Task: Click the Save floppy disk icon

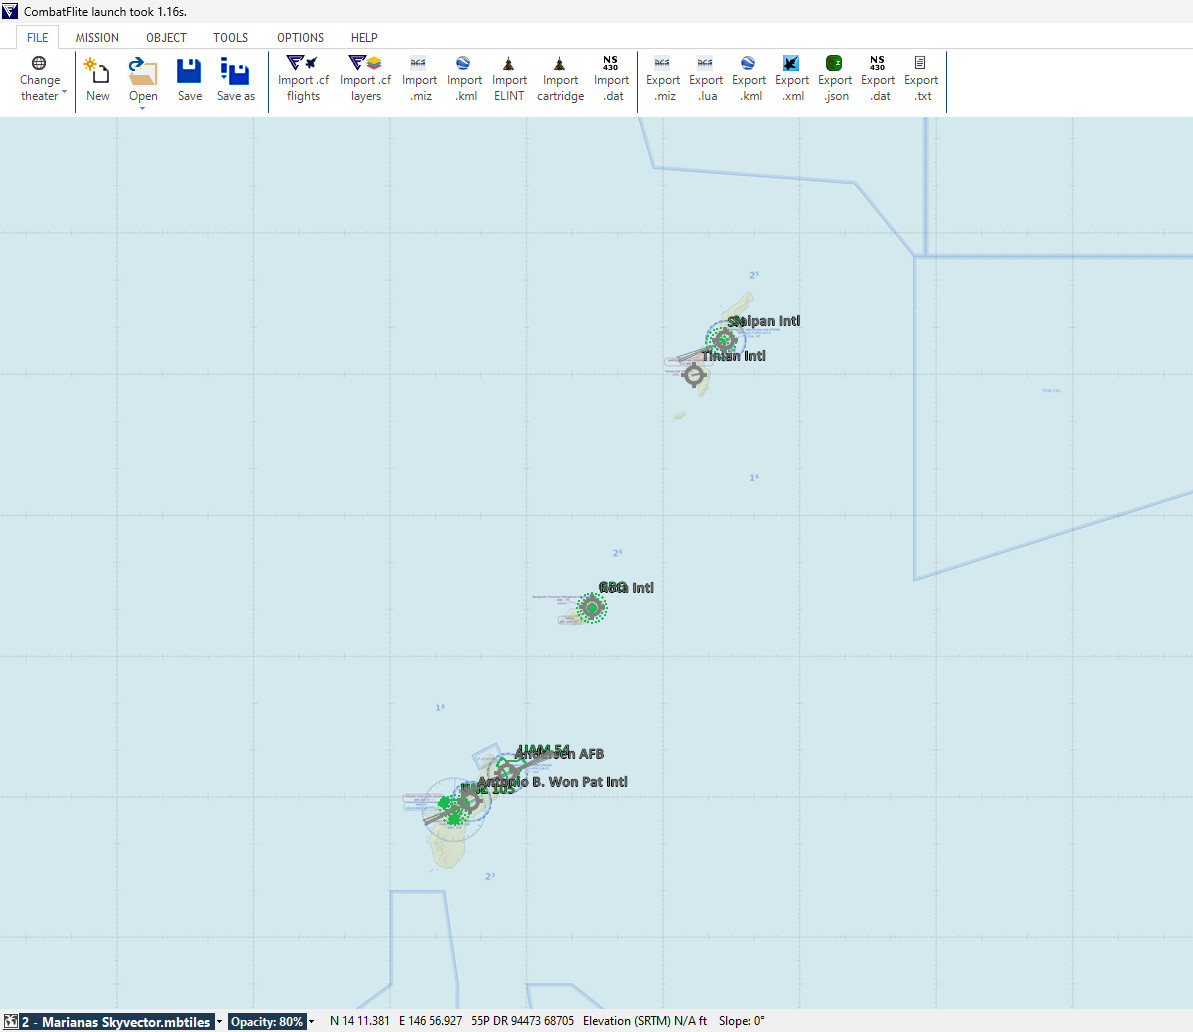Action: pos(189,72)
